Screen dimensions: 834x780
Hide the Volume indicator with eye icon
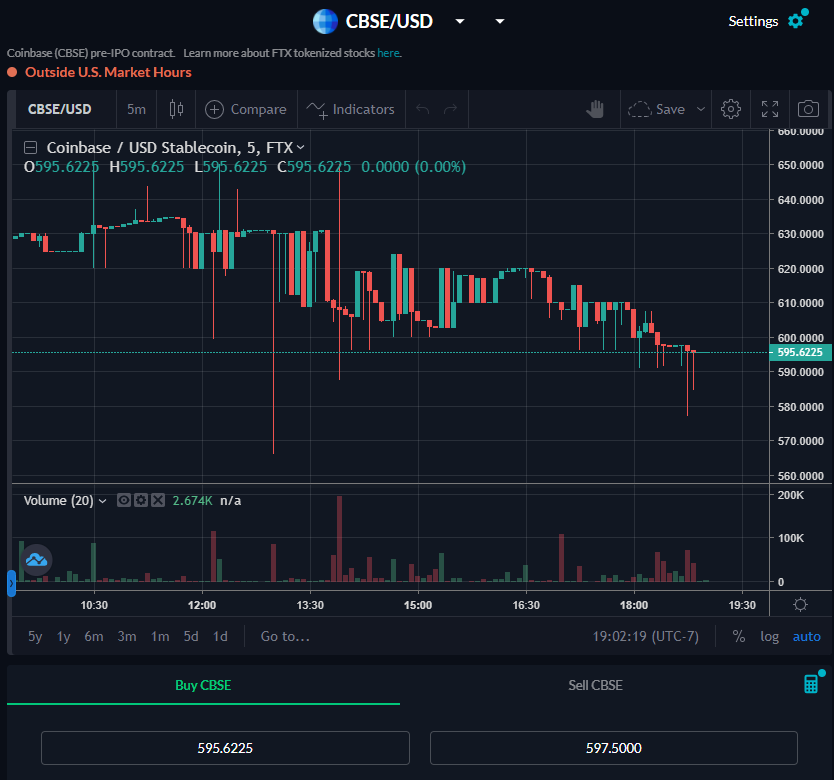click(x=124, y=500)
